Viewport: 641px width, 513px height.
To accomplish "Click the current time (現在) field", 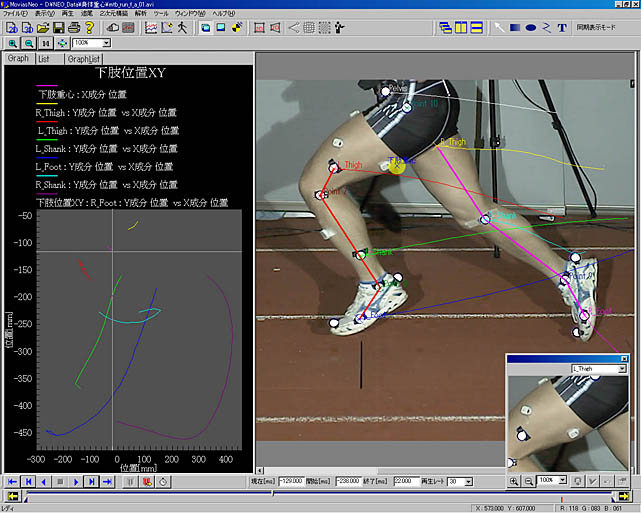I will coord(291,482).
